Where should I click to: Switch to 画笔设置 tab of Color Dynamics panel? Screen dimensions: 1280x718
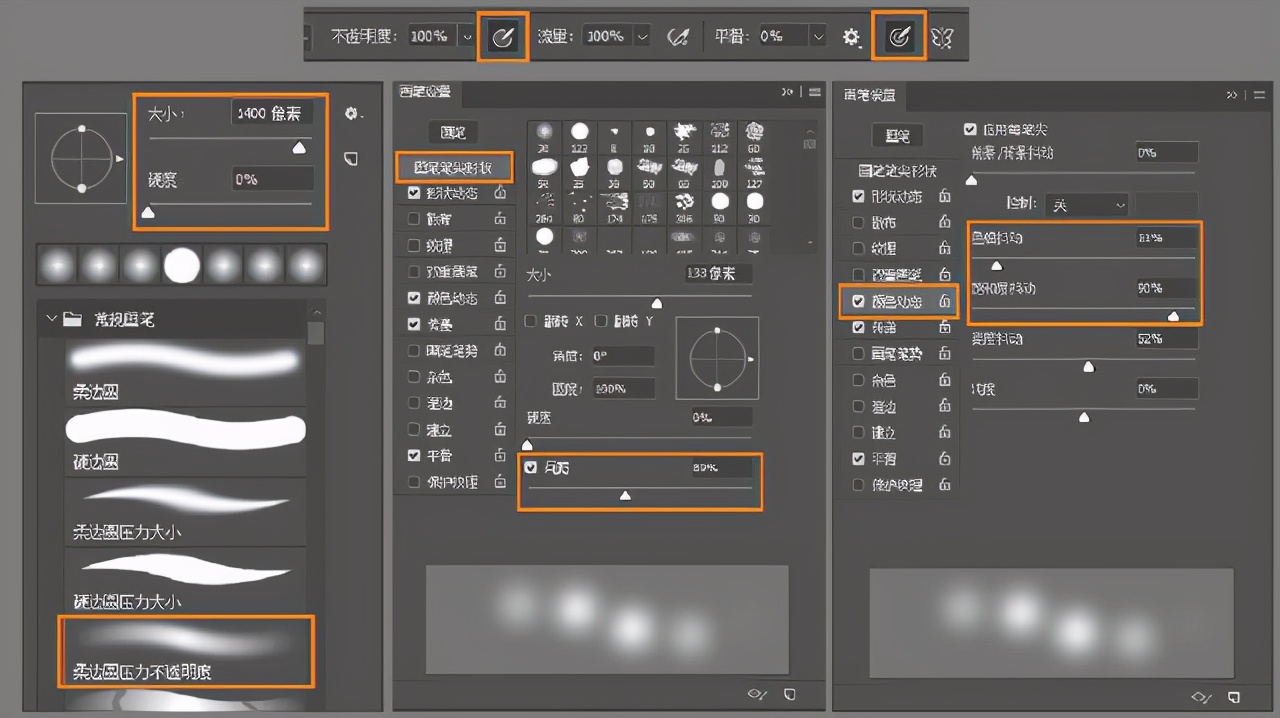click(x=870, y=94)
